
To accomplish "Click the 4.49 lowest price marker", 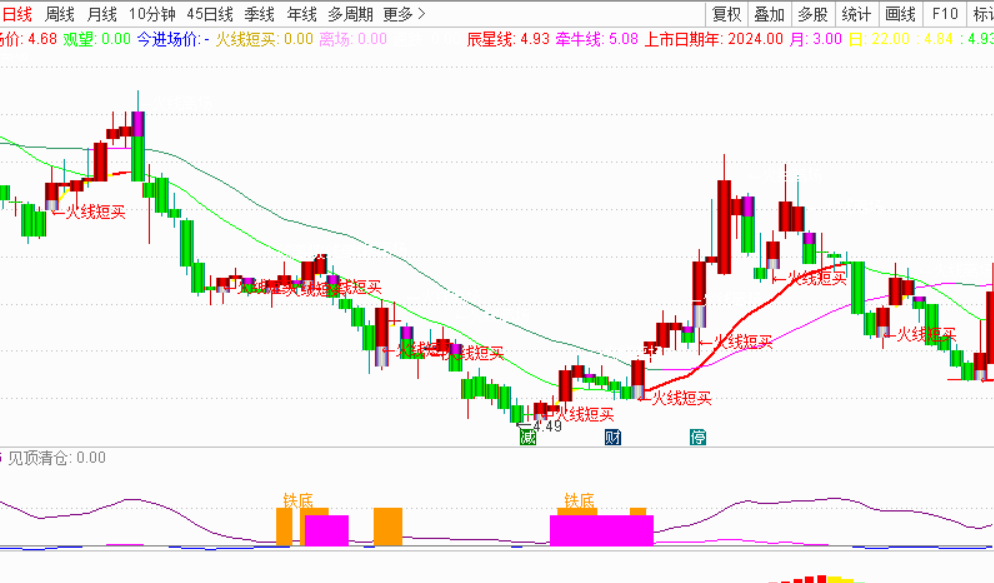I will click(x=546, y=426).
